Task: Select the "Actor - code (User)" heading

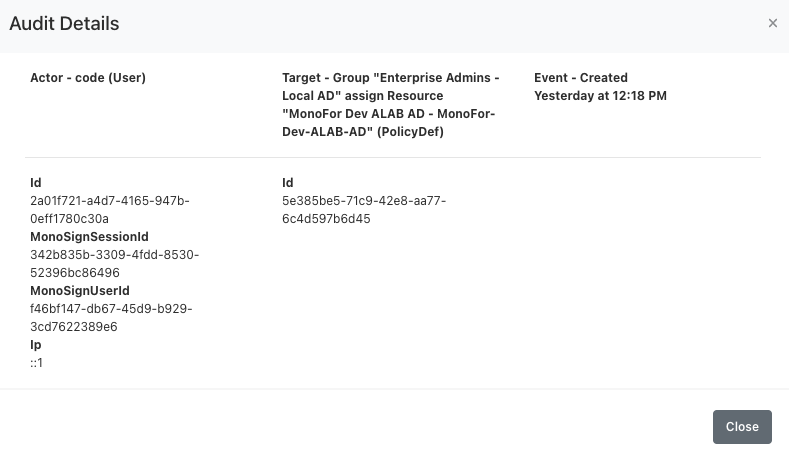Action: click(x=88, y=78)
